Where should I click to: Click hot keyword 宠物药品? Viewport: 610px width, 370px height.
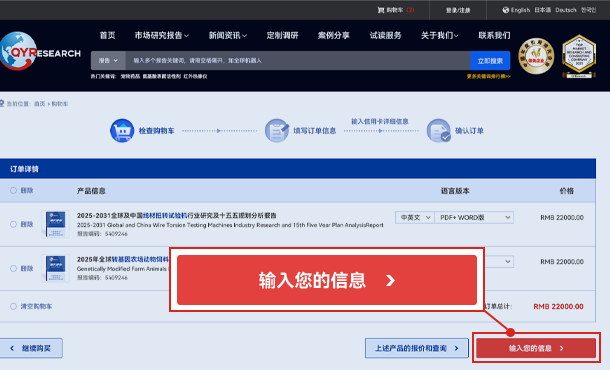(130, 76)
